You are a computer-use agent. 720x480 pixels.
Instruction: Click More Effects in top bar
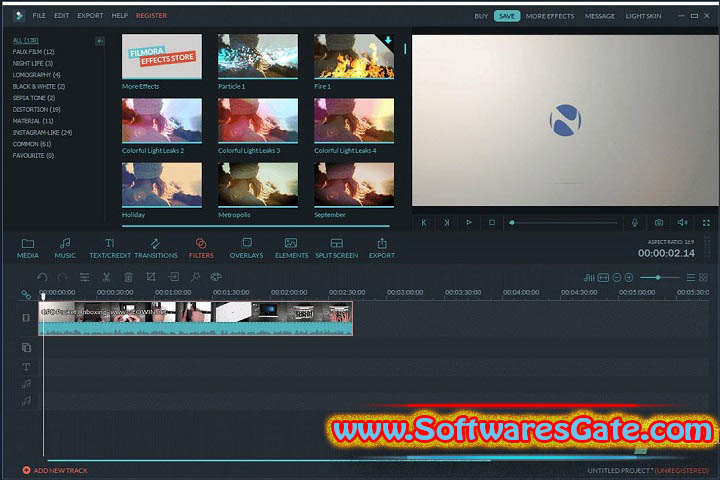tap(550, 16)
